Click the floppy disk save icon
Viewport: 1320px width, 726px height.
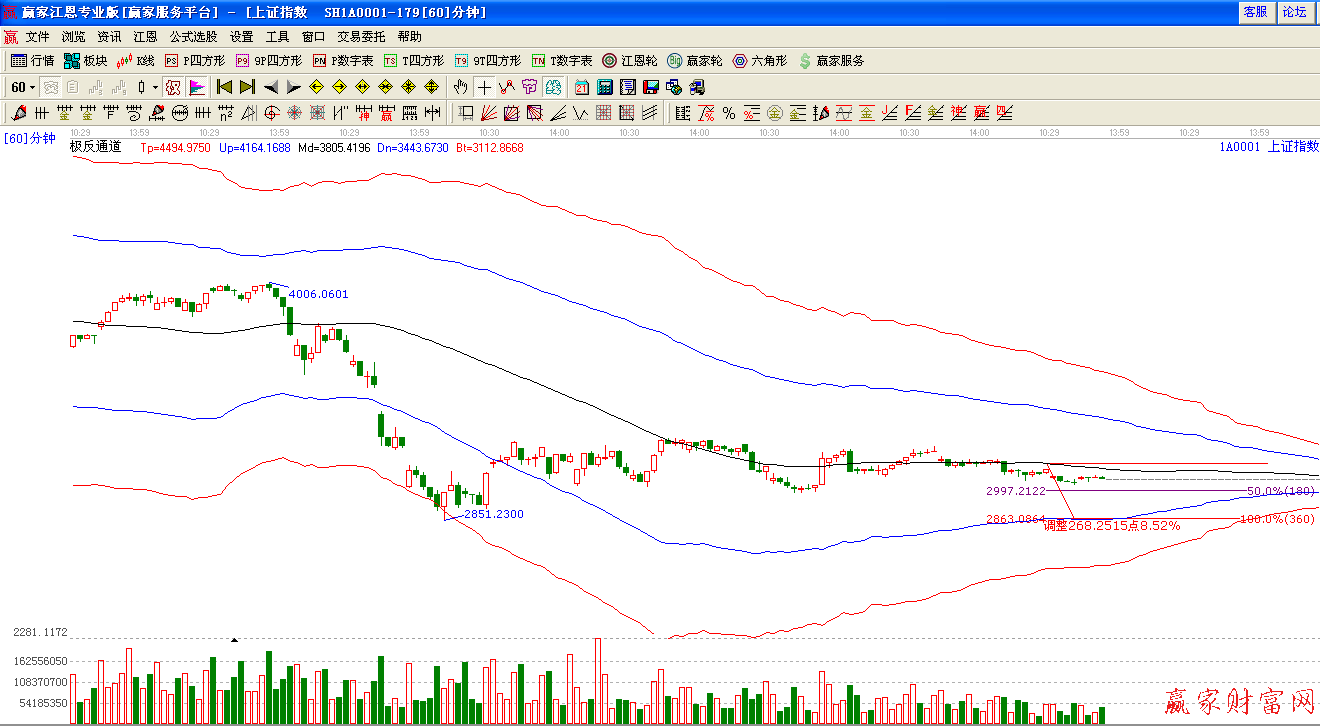651,87
